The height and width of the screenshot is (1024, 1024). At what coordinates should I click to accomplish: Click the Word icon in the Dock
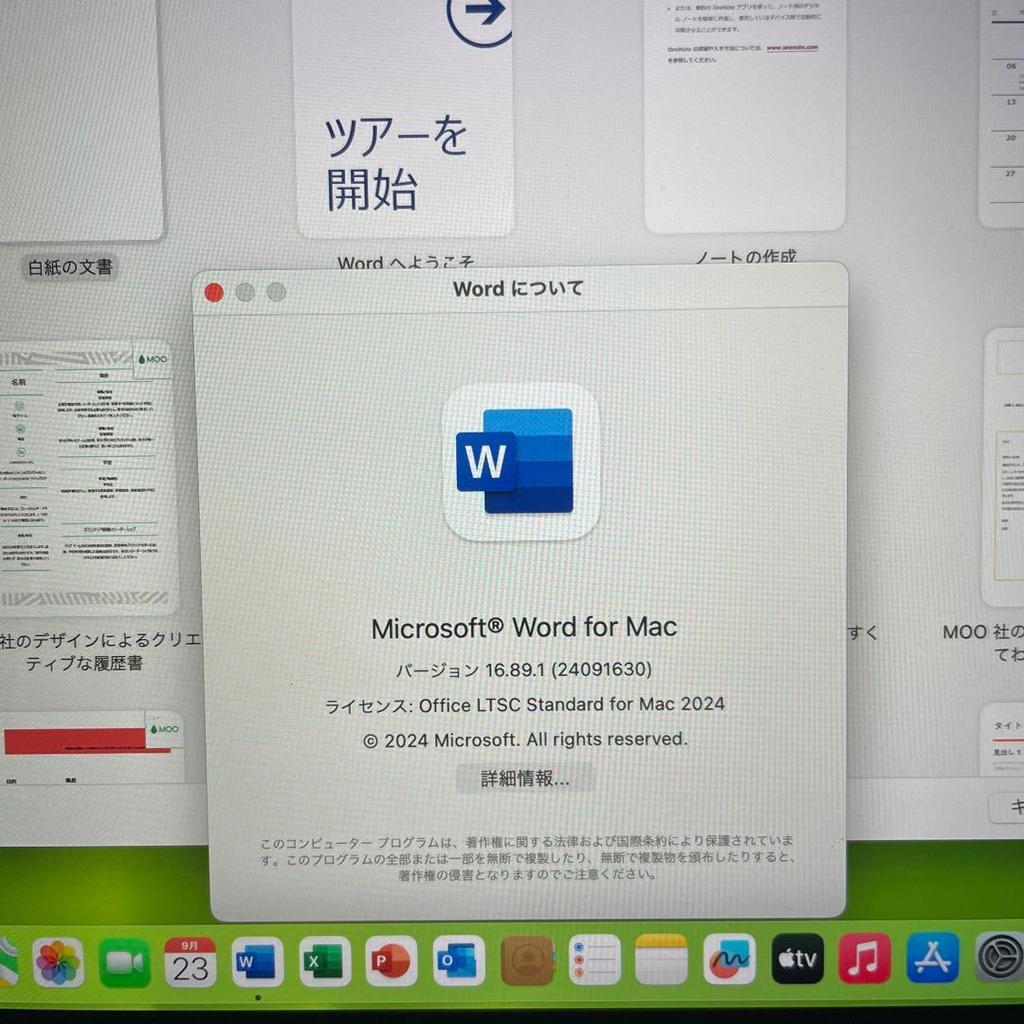pos(257,961)
